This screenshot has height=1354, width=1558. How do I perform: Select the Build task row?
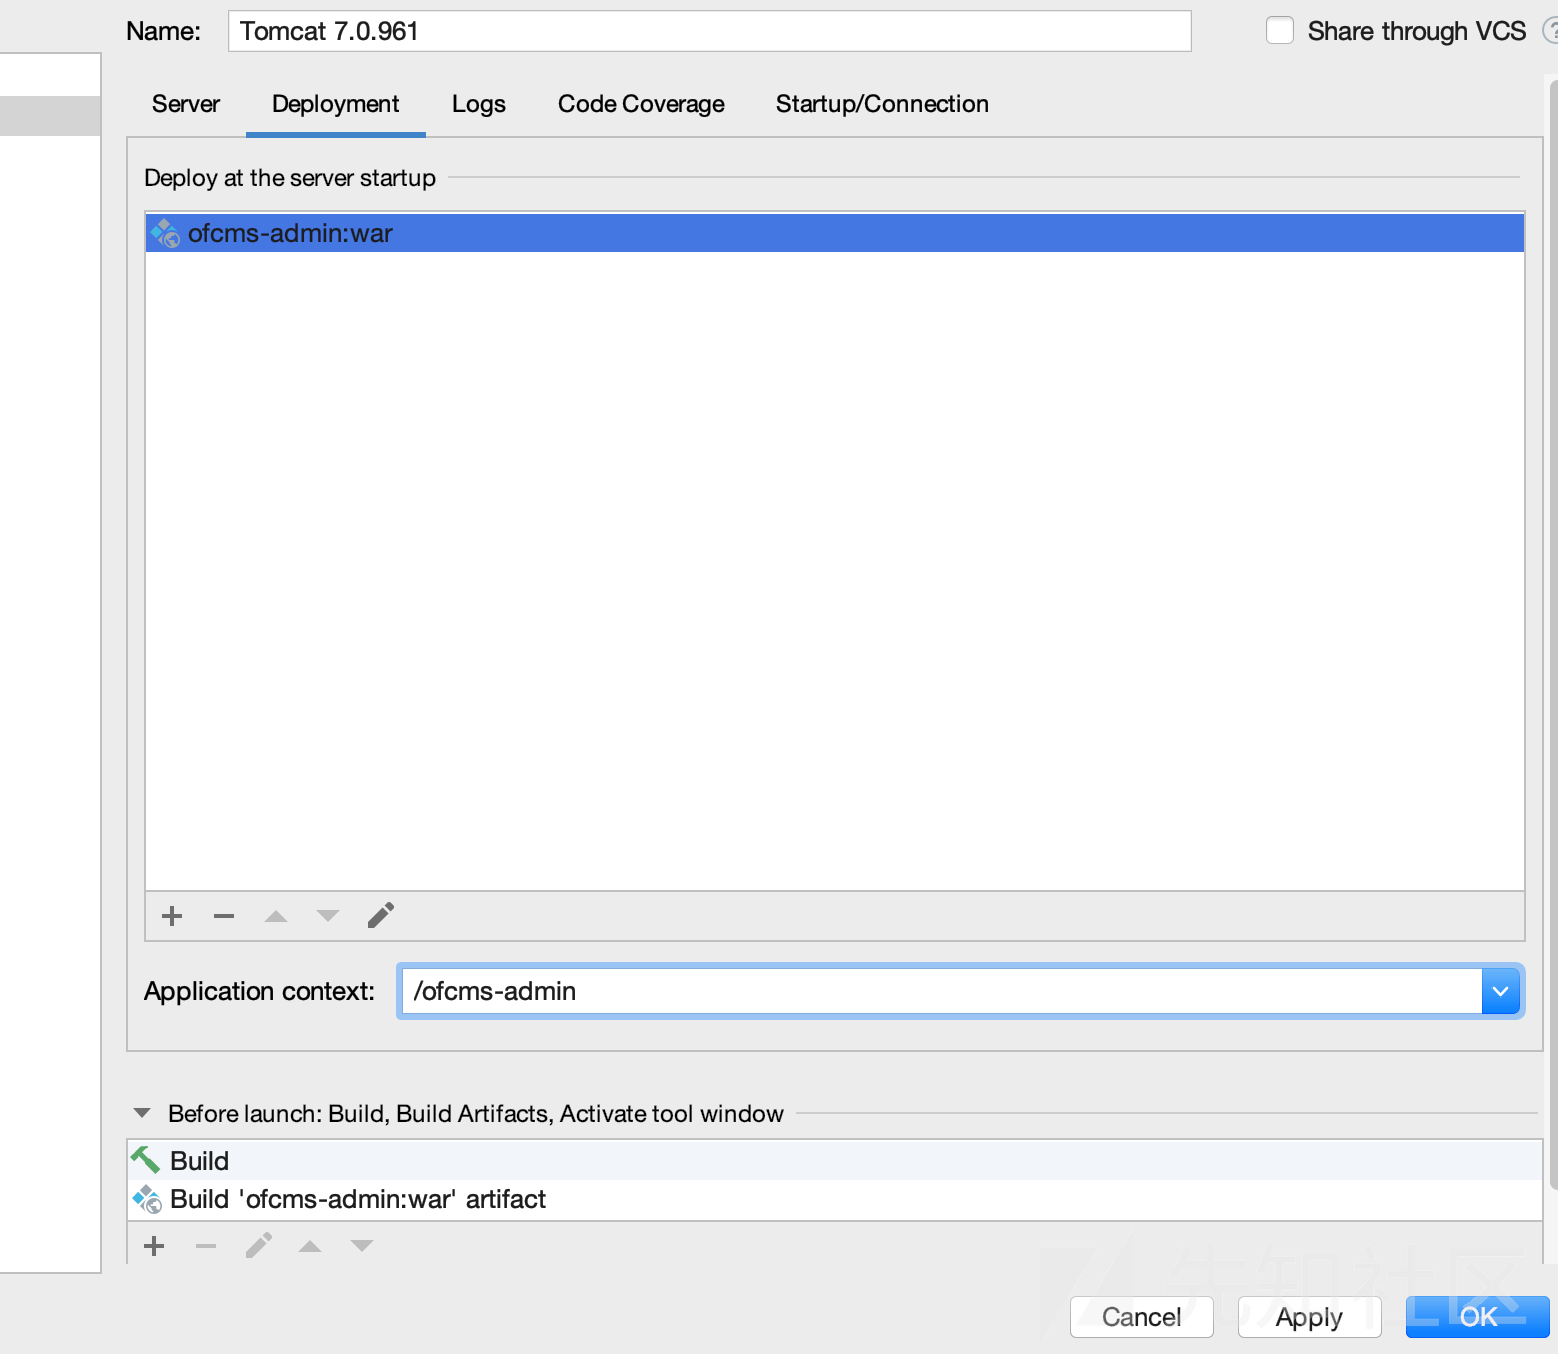835,1160
